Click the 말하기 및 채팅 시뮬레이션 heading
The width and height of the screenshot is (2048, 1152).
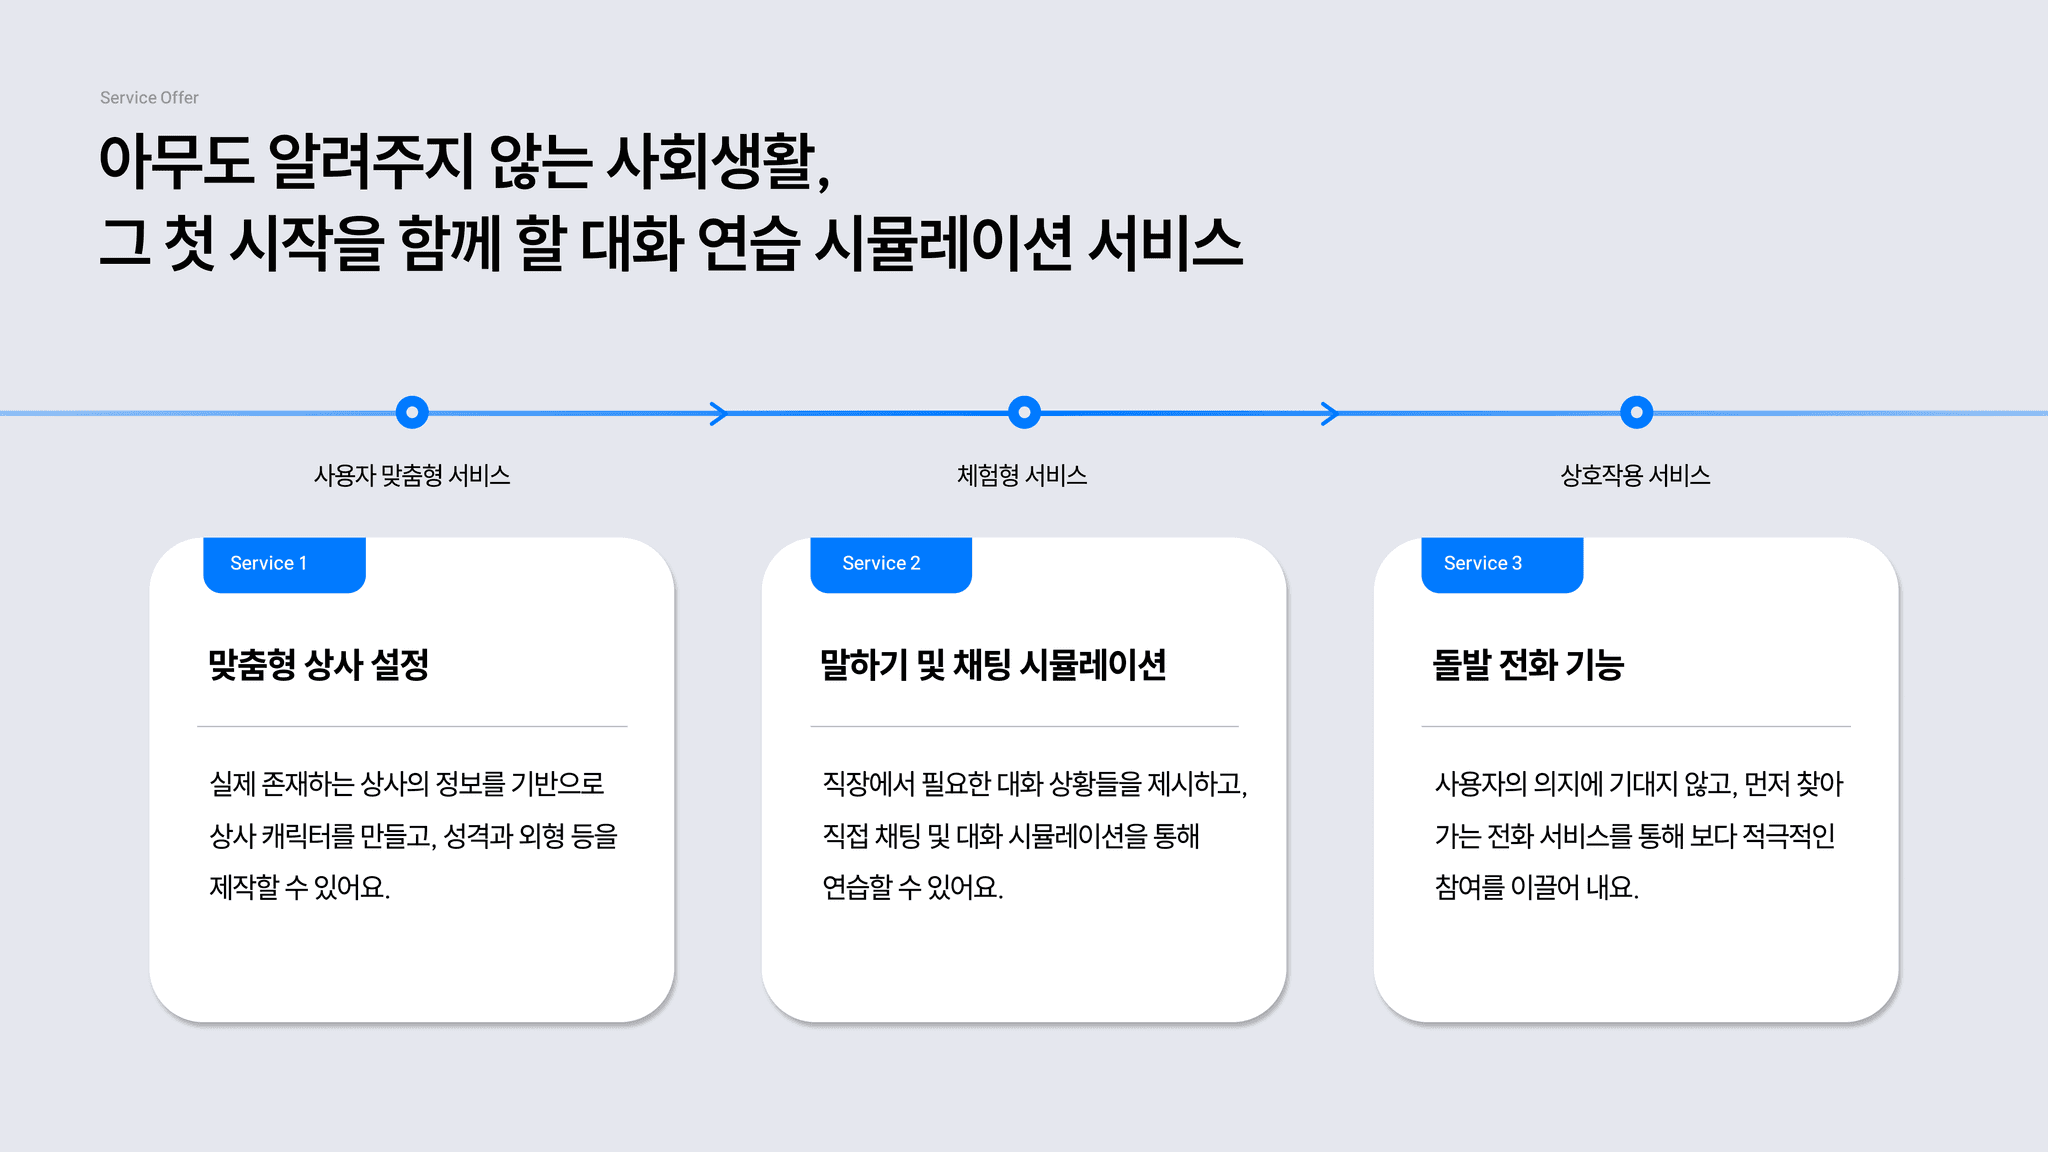(x=993, y=665)
